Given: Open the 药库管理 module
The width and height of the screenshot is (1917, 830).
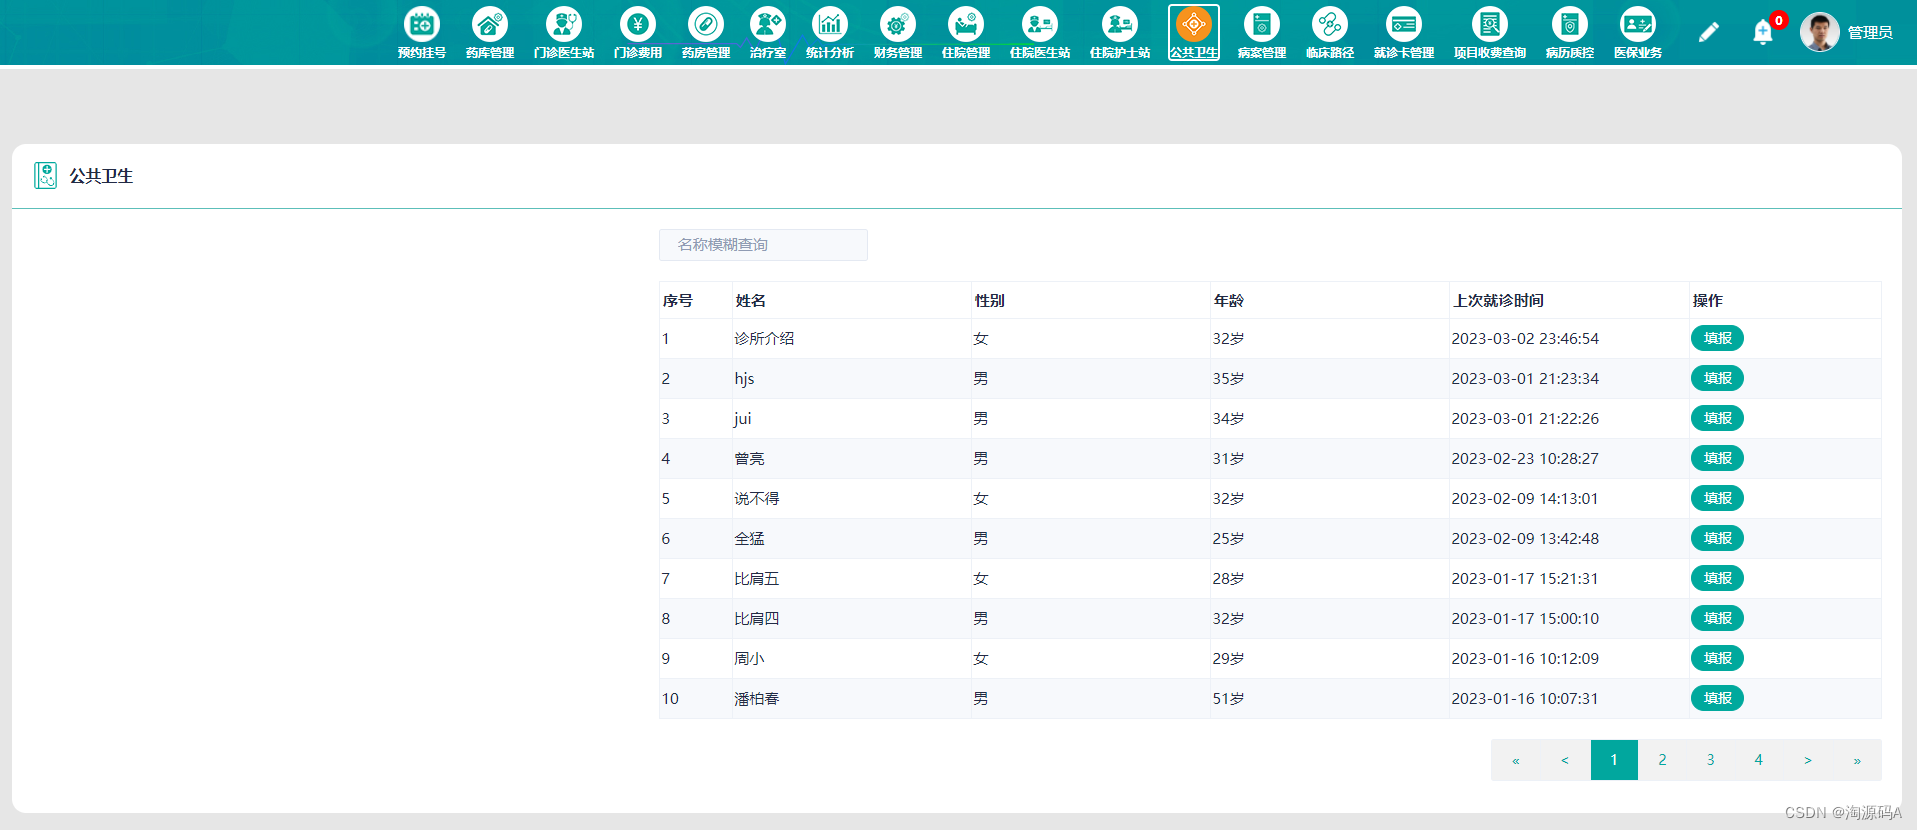Looking at the screenshot, I should (490, 32).
